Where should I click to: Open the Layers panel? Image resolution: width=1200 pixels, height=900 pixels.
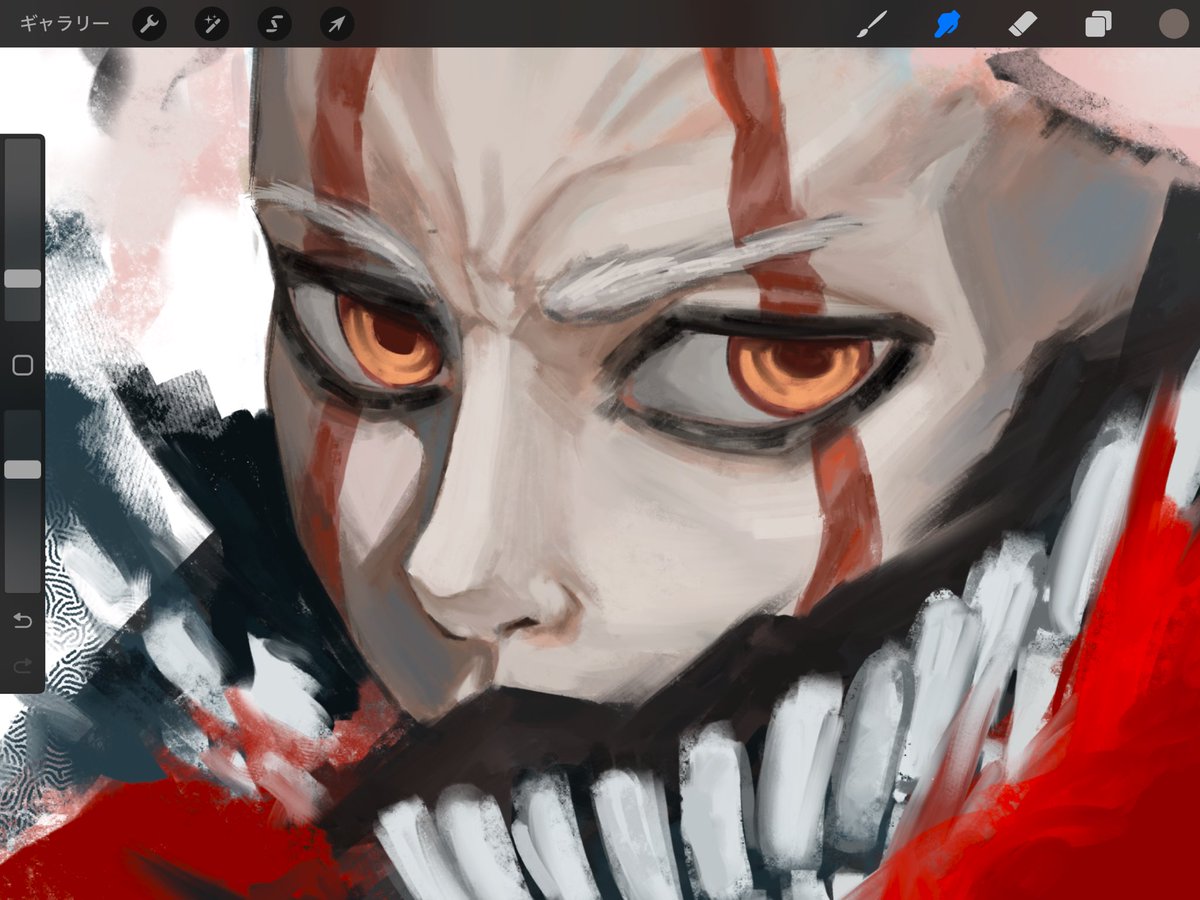point(1099,24)
